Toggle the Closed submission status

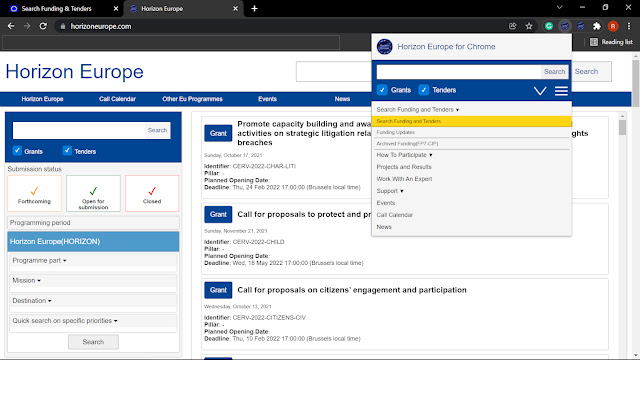(x=152, y=193)
